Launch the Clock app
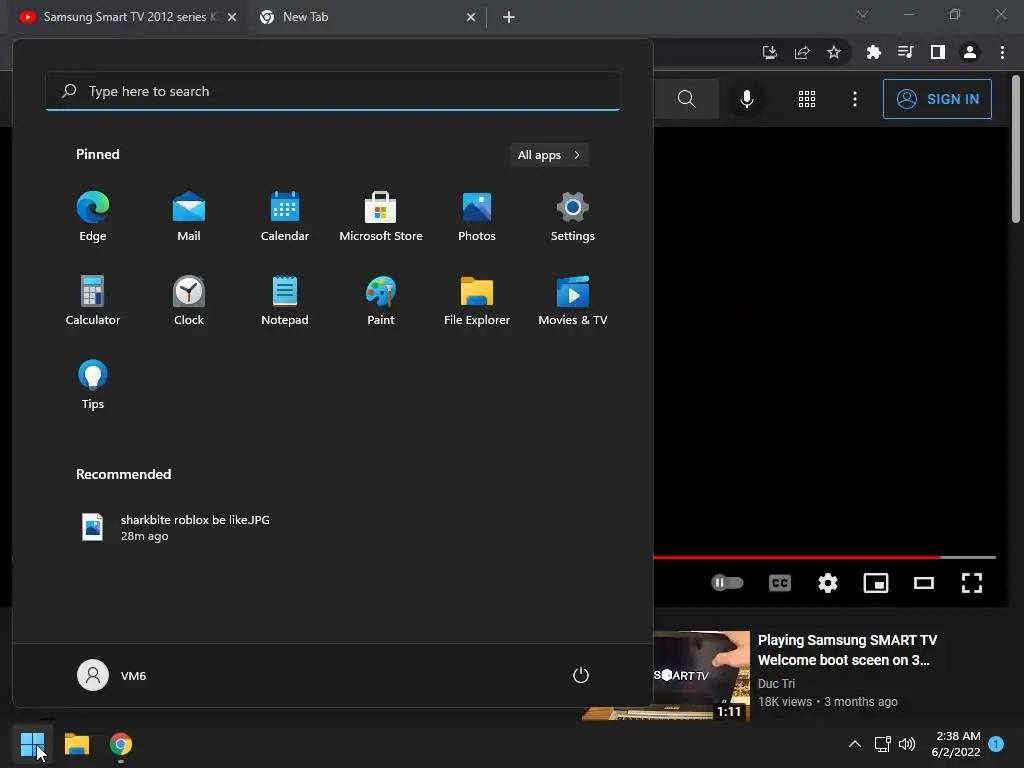1024x768 pixels. (x=189, y=301)
